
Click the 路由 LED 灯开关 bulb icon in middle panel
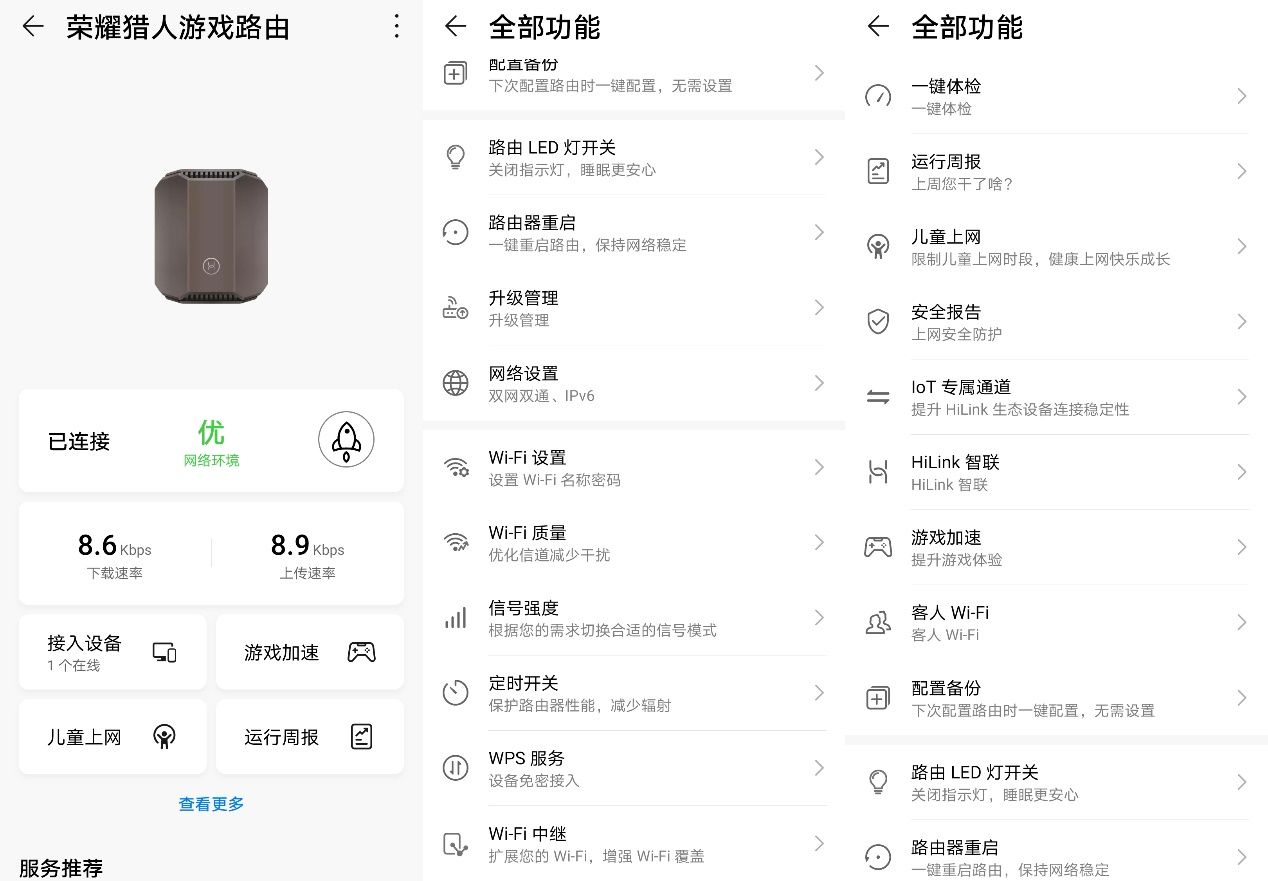(455, 158)
